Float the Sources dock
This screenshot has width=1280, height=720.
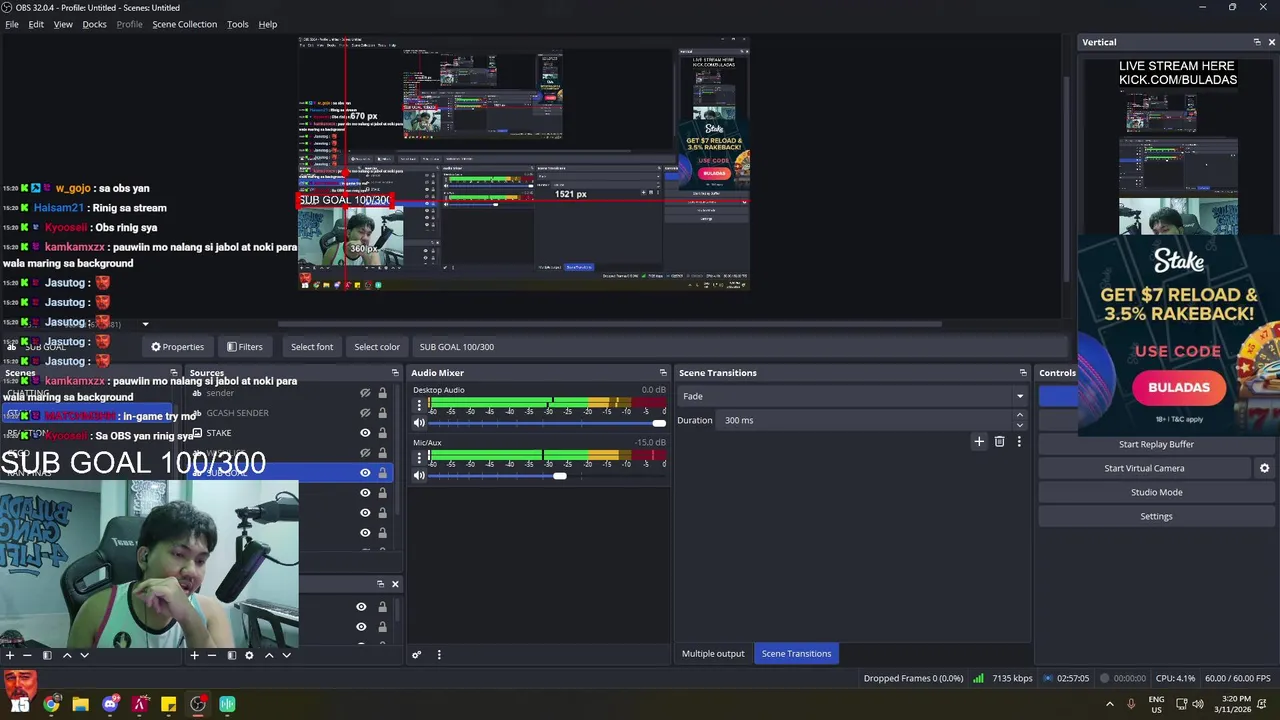click(394, 373)
